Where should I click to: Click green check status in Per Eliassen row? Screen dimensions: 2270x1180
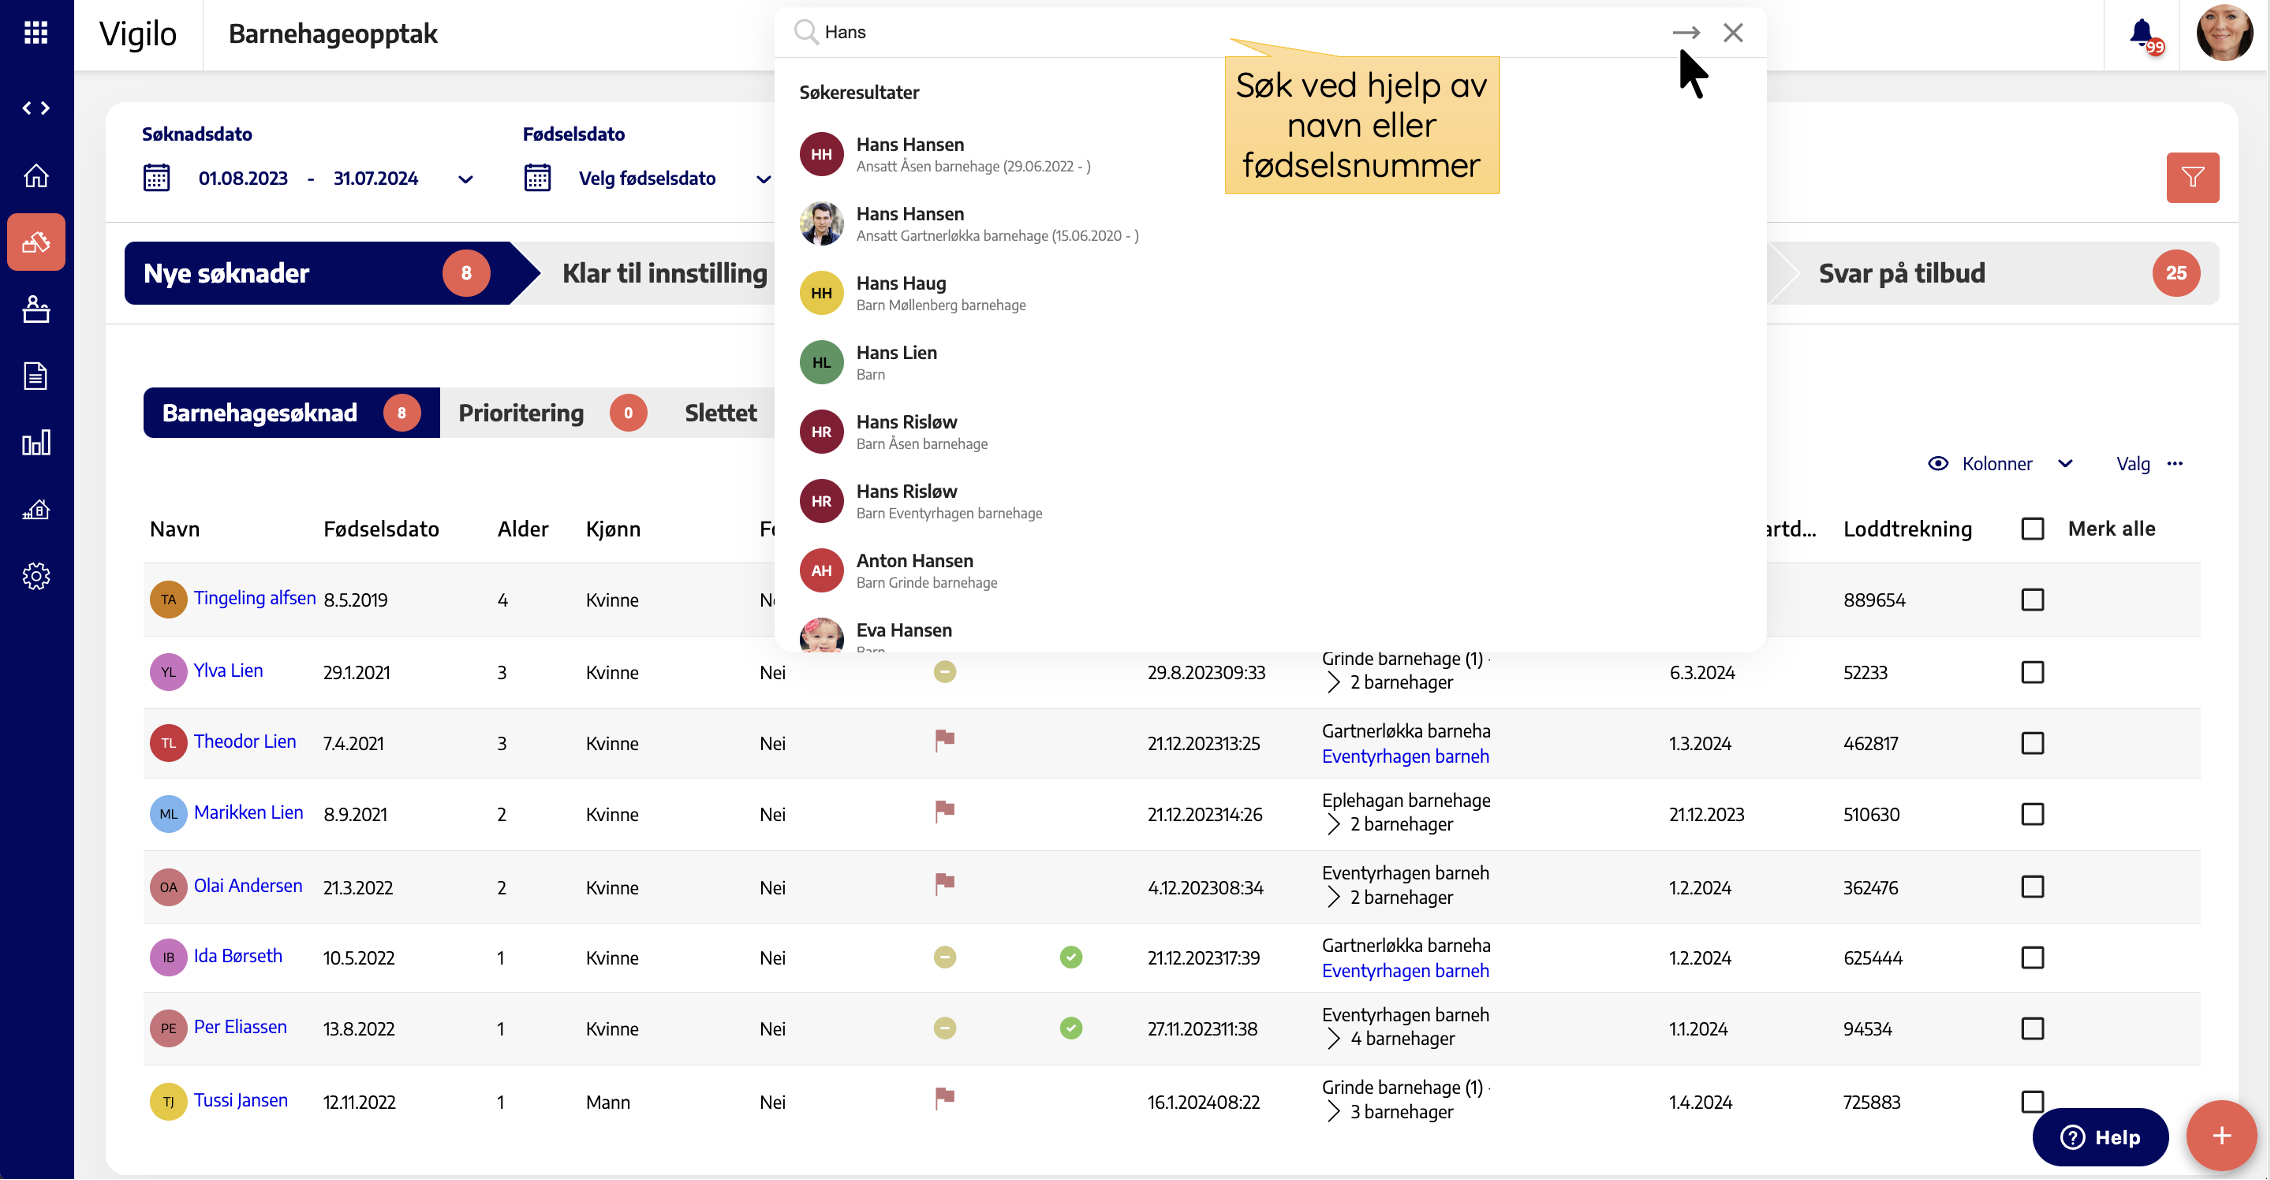click(x=1071, y=1028)
